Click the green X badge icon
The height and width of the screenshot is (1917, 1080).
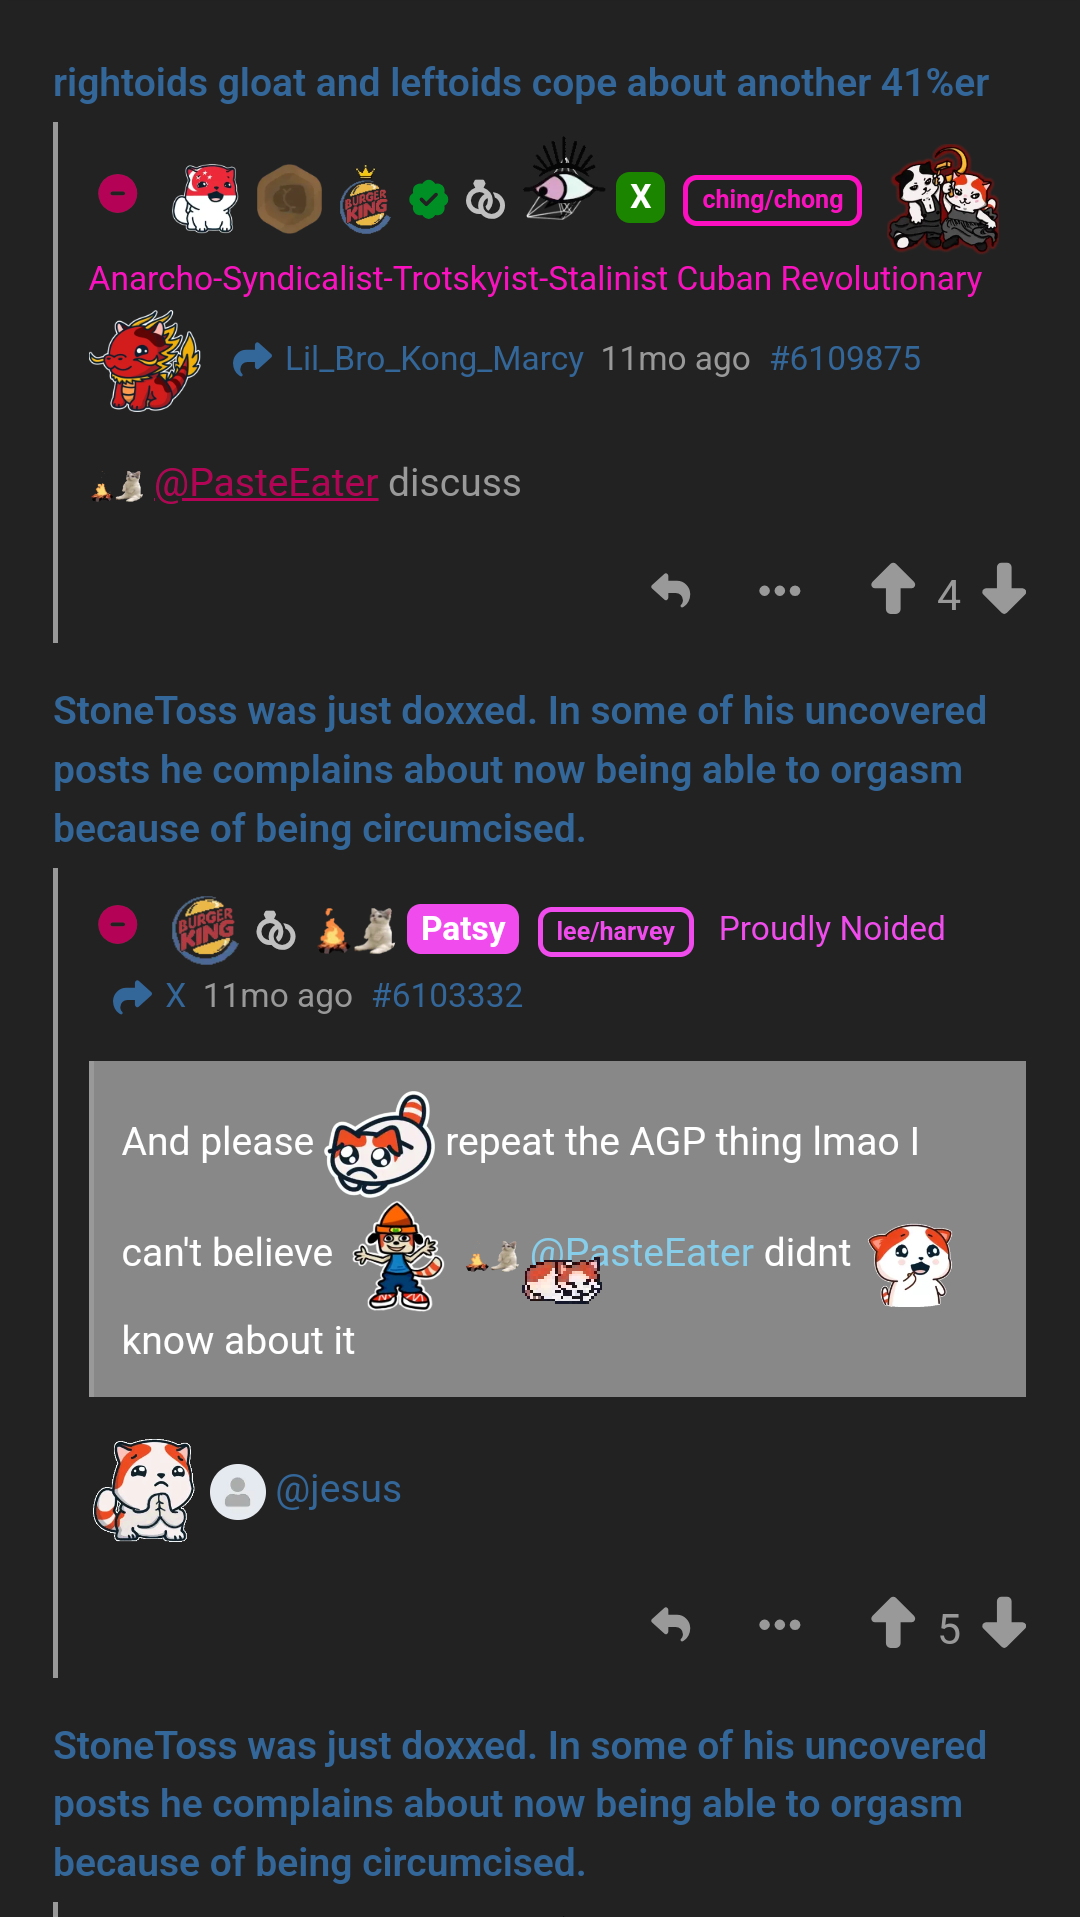click(640, 197)
